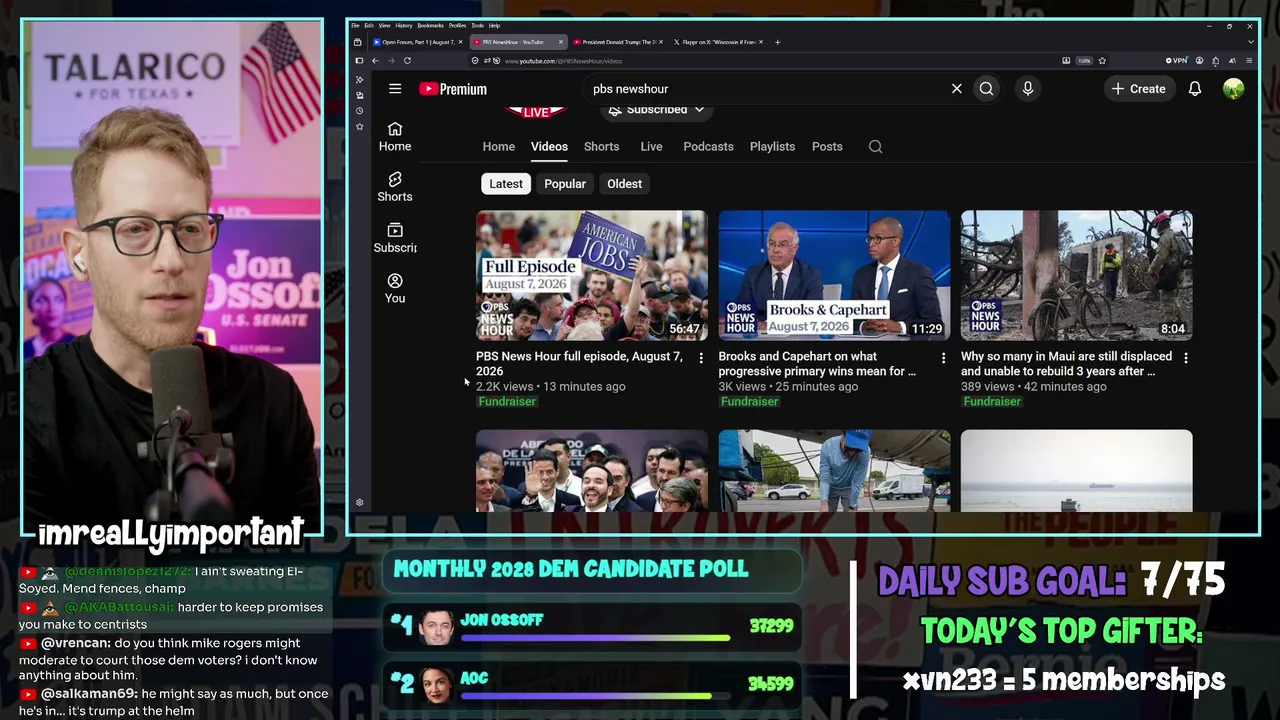Switch to the channel Home tab
This screenshot has height=720, width=1280.
pyautogui.click(x=499, y=147)
